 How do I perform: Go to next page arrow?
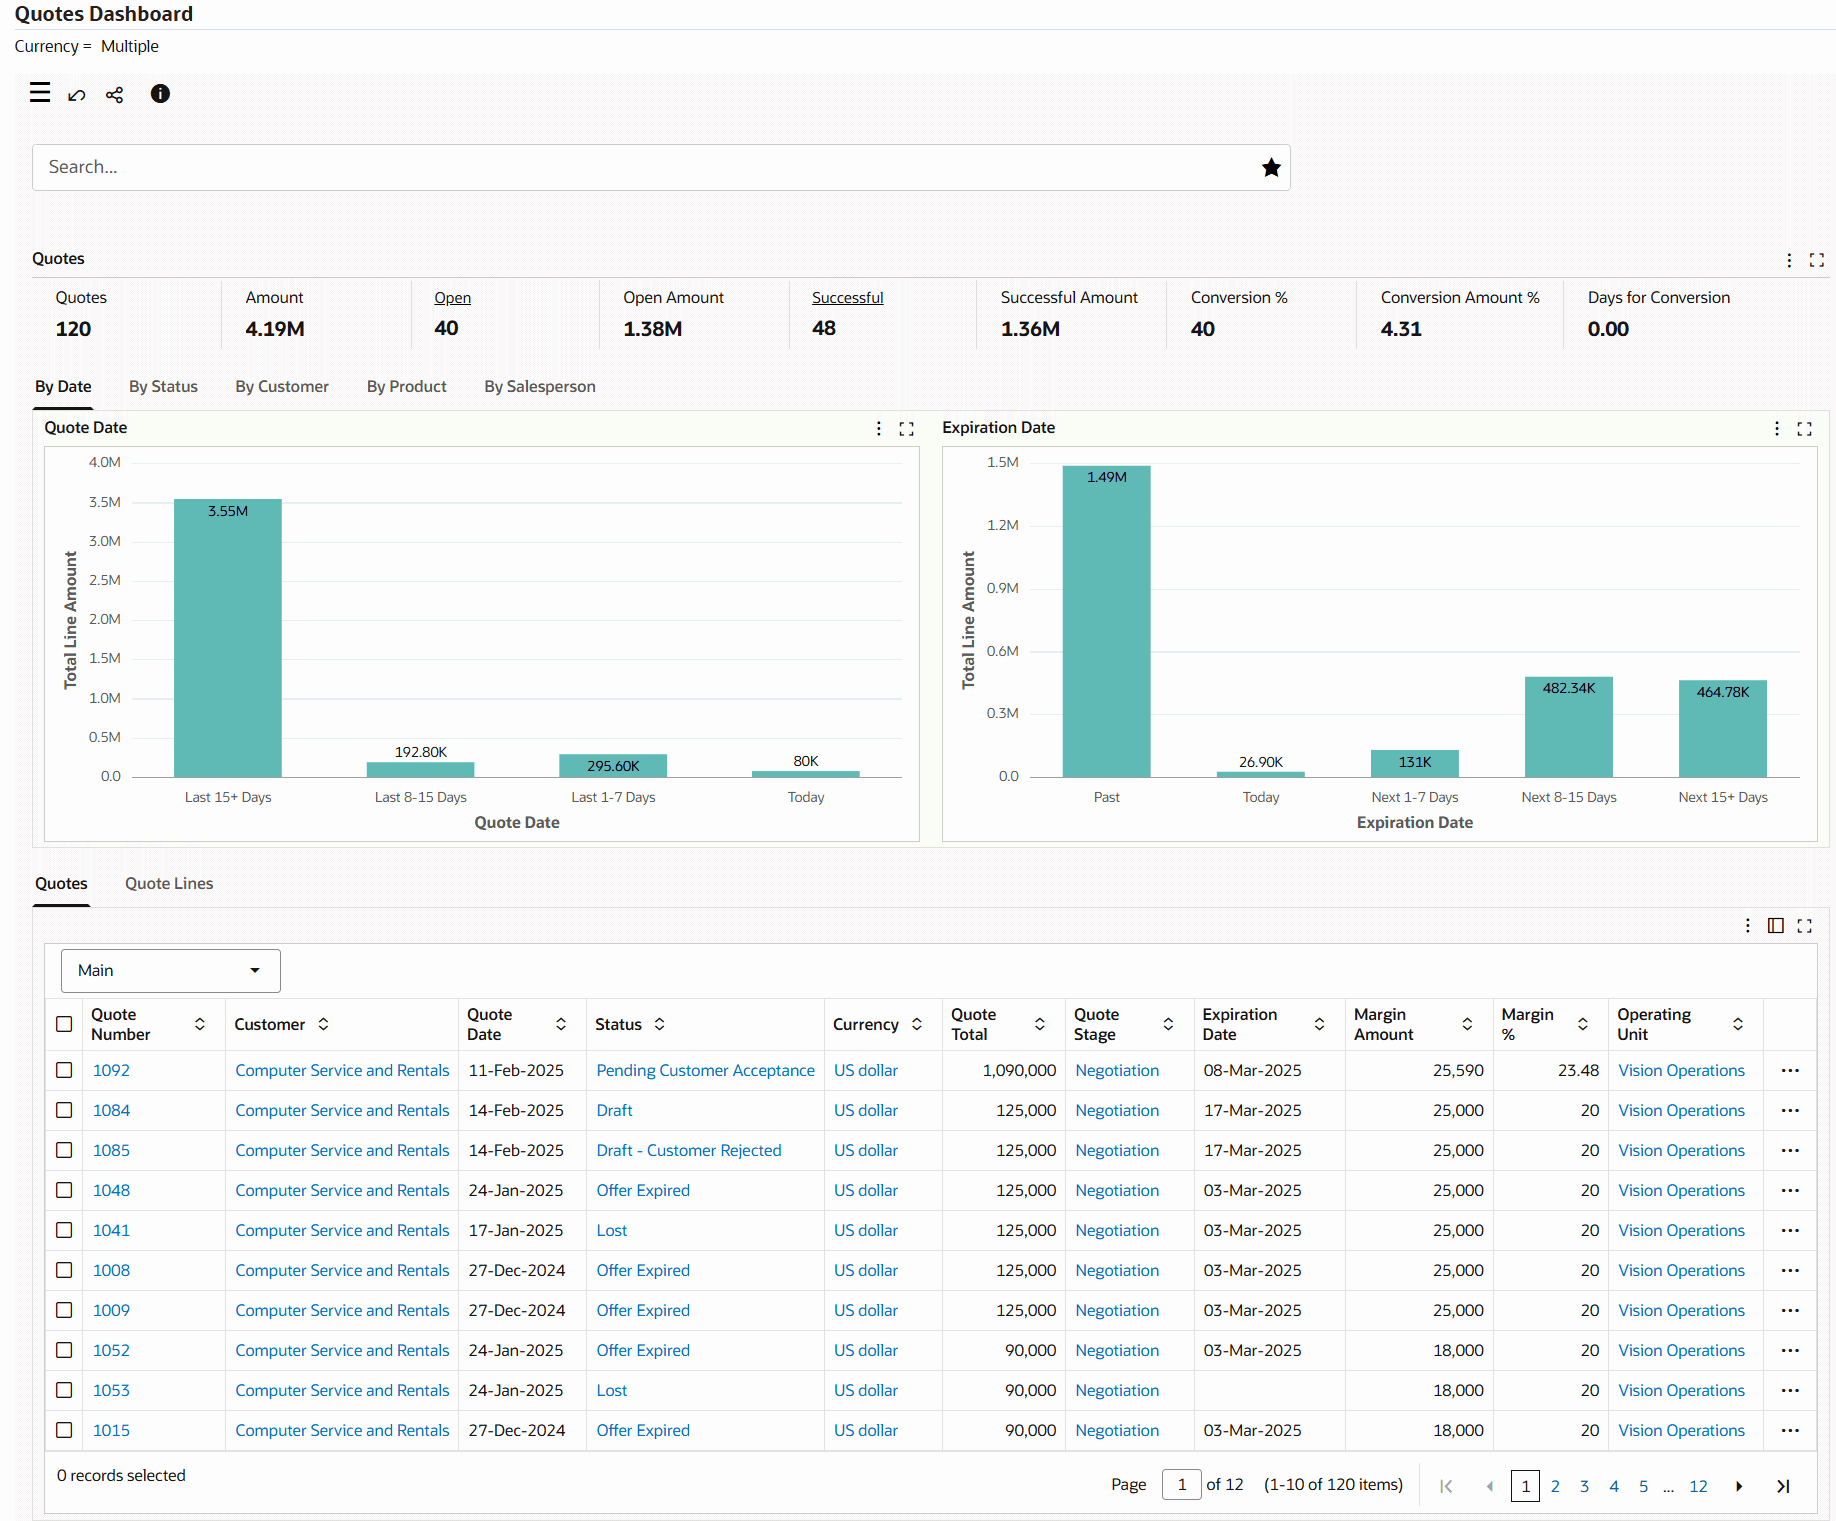click(1739, 1487)
